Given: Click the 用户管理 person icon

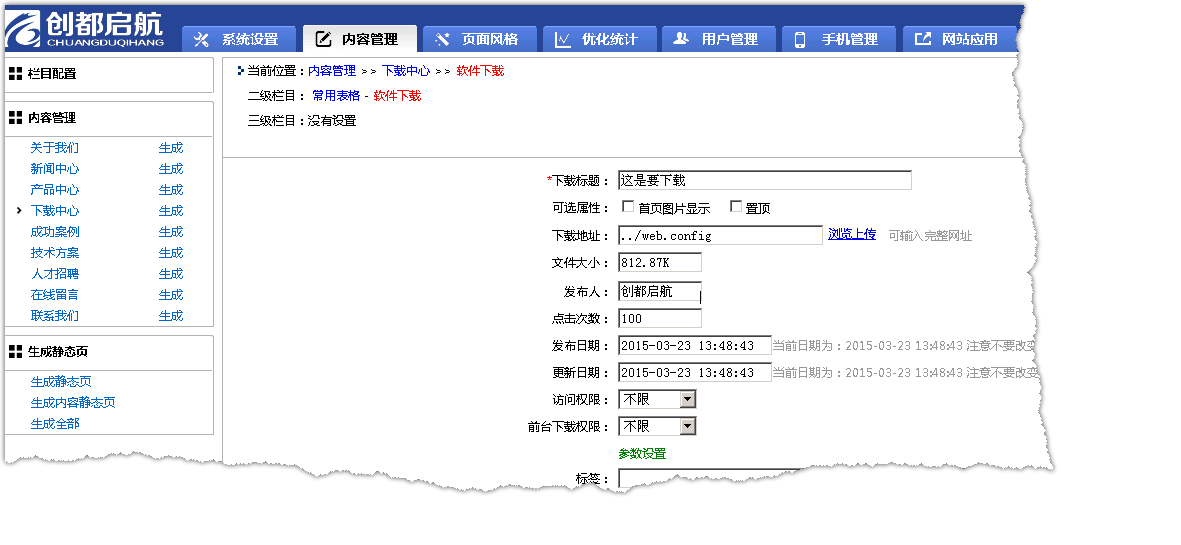Looking at the screenshot, I should pyautogui.click(x=681, y=38).
